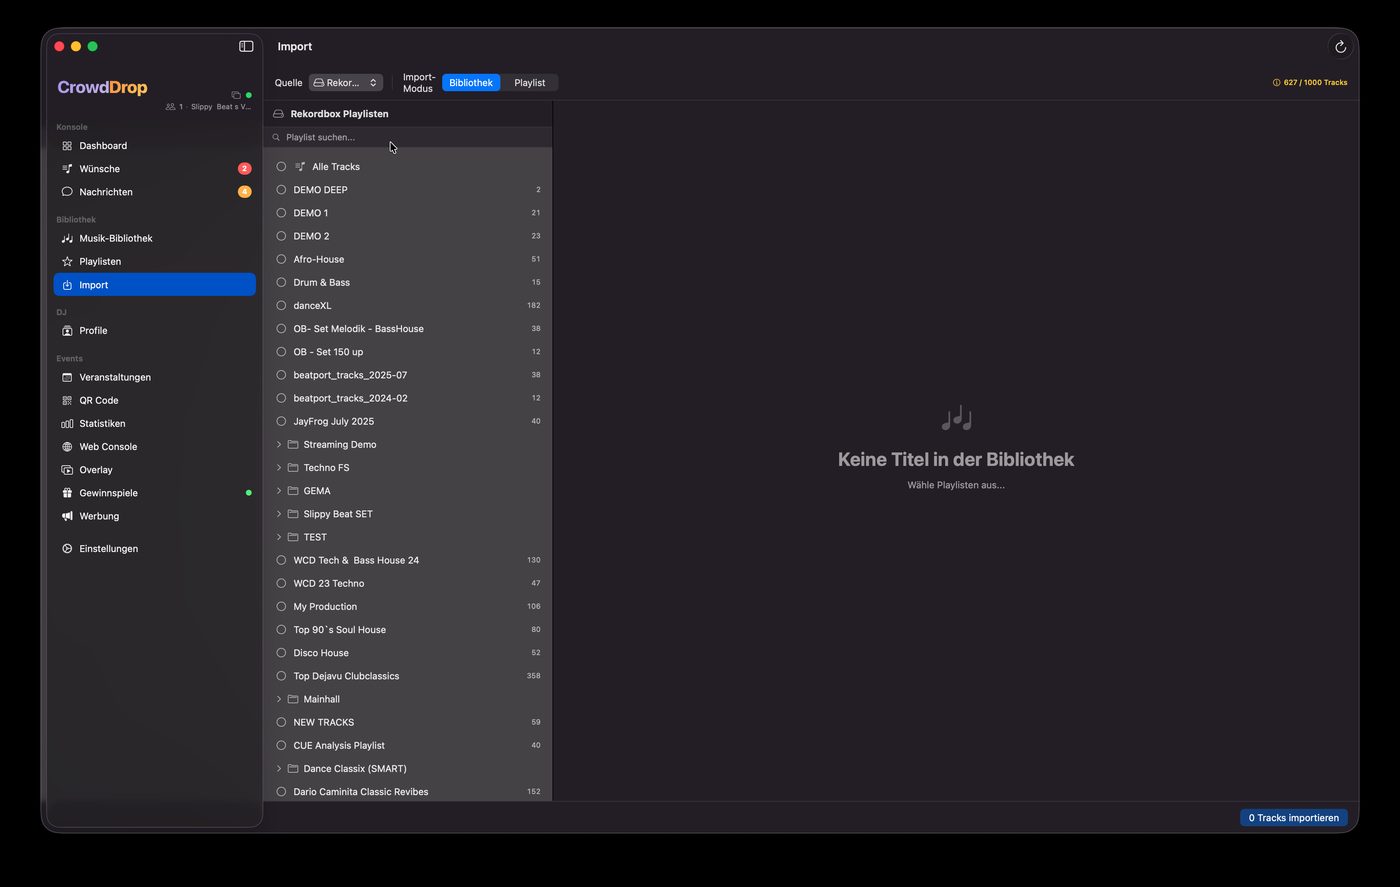Image resolution: width=1400 pixels, height=887 pixels.
Task: Select the danceXL playlist circle
Action: 281,305
